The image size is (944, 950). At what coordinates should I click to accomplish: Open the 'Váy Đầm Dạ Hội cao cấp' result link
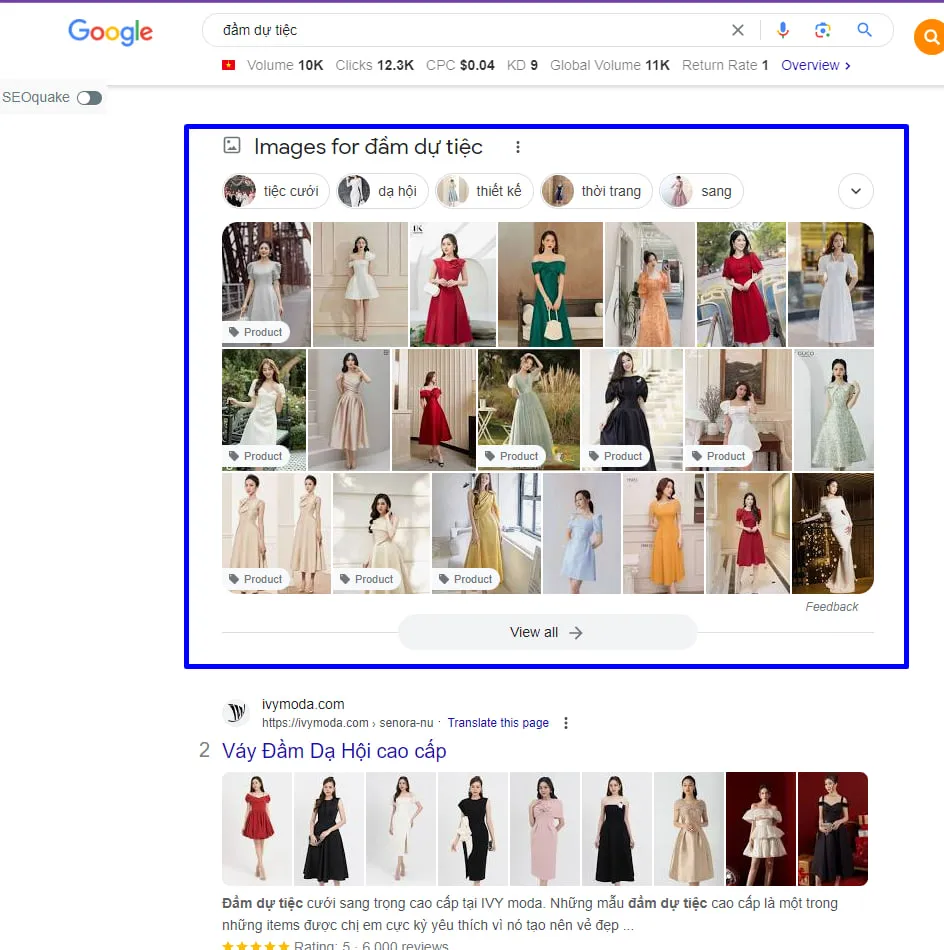[334, 750]
